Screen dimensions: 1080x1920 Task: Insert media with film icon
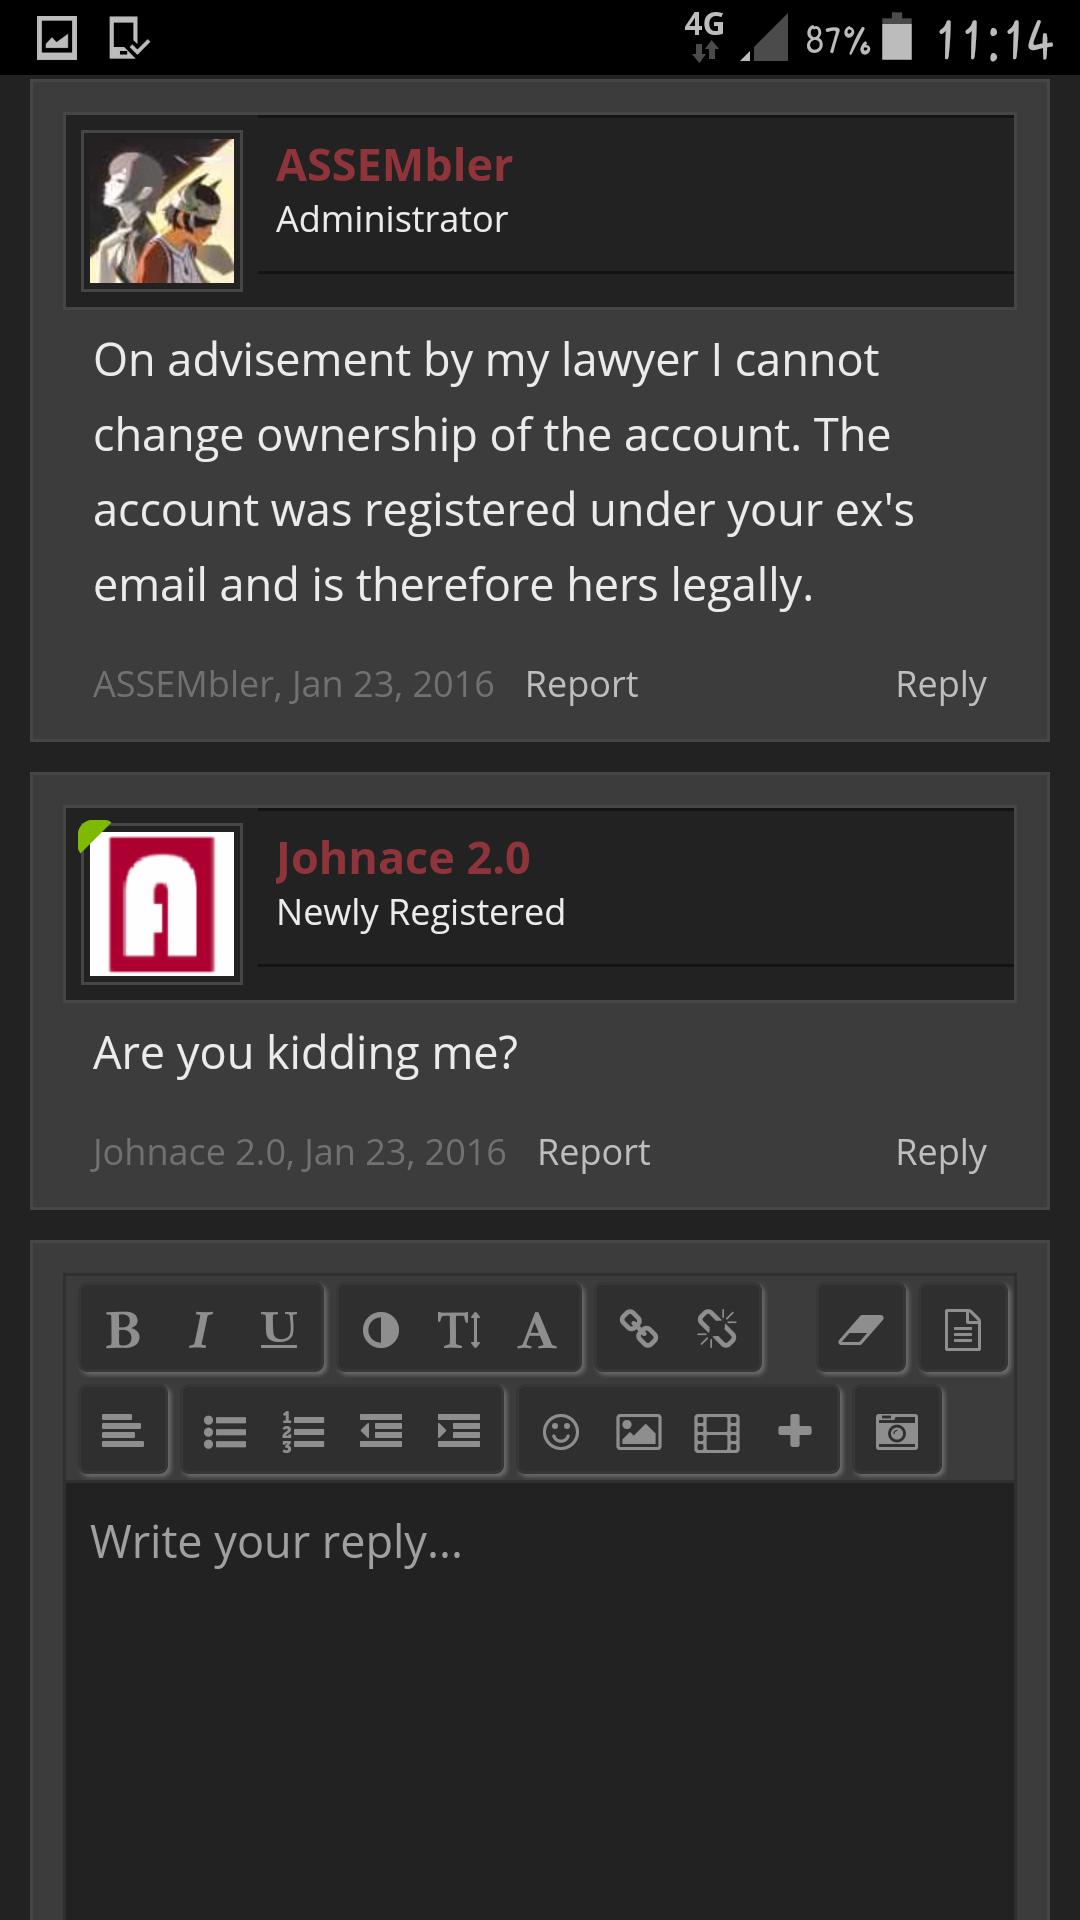pyautogui.click(x=717, y=1431)
